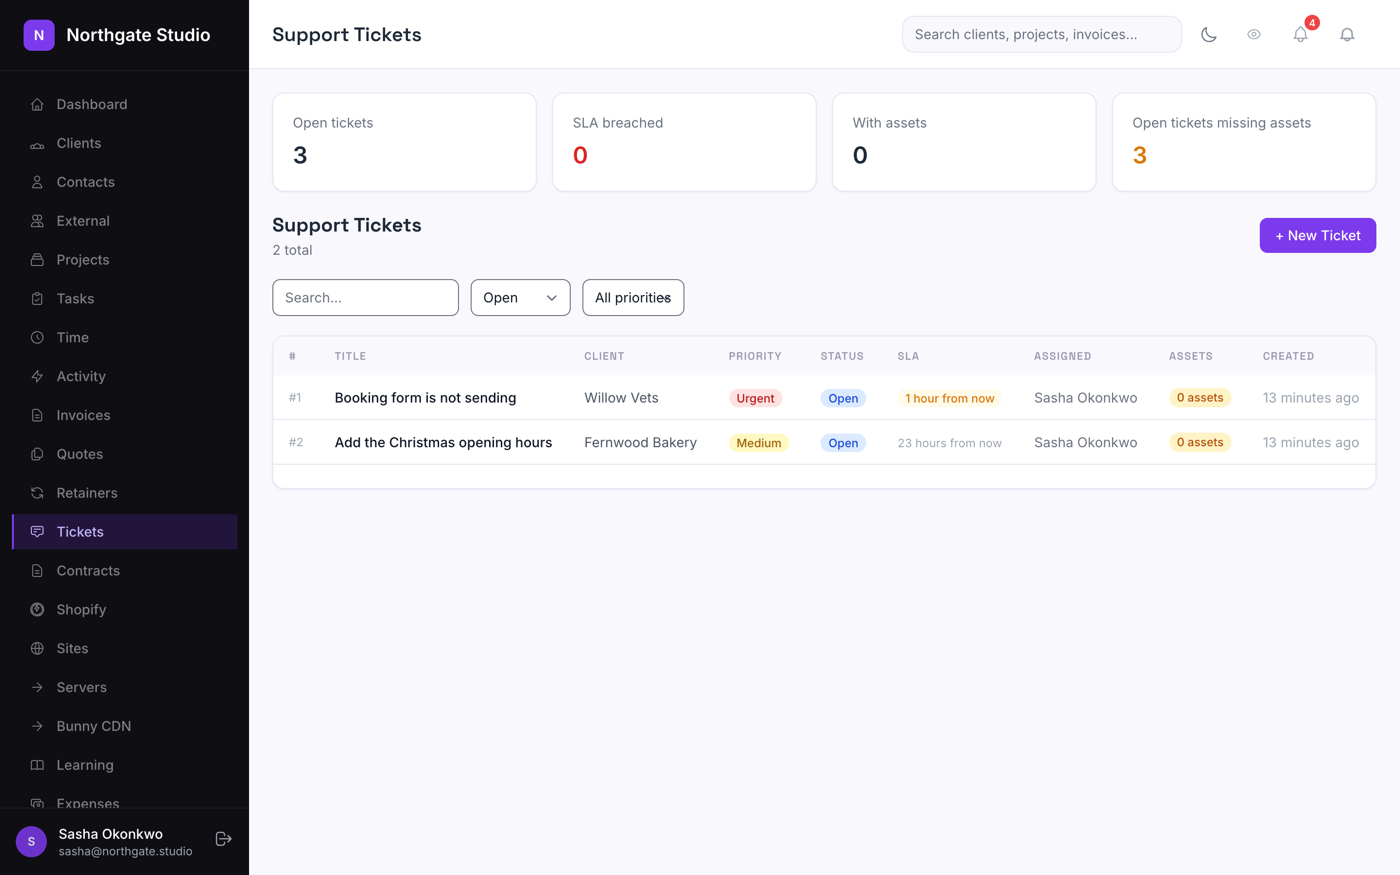
Task: Click the plain bell icon without badge
Action: click(1347, 35)
